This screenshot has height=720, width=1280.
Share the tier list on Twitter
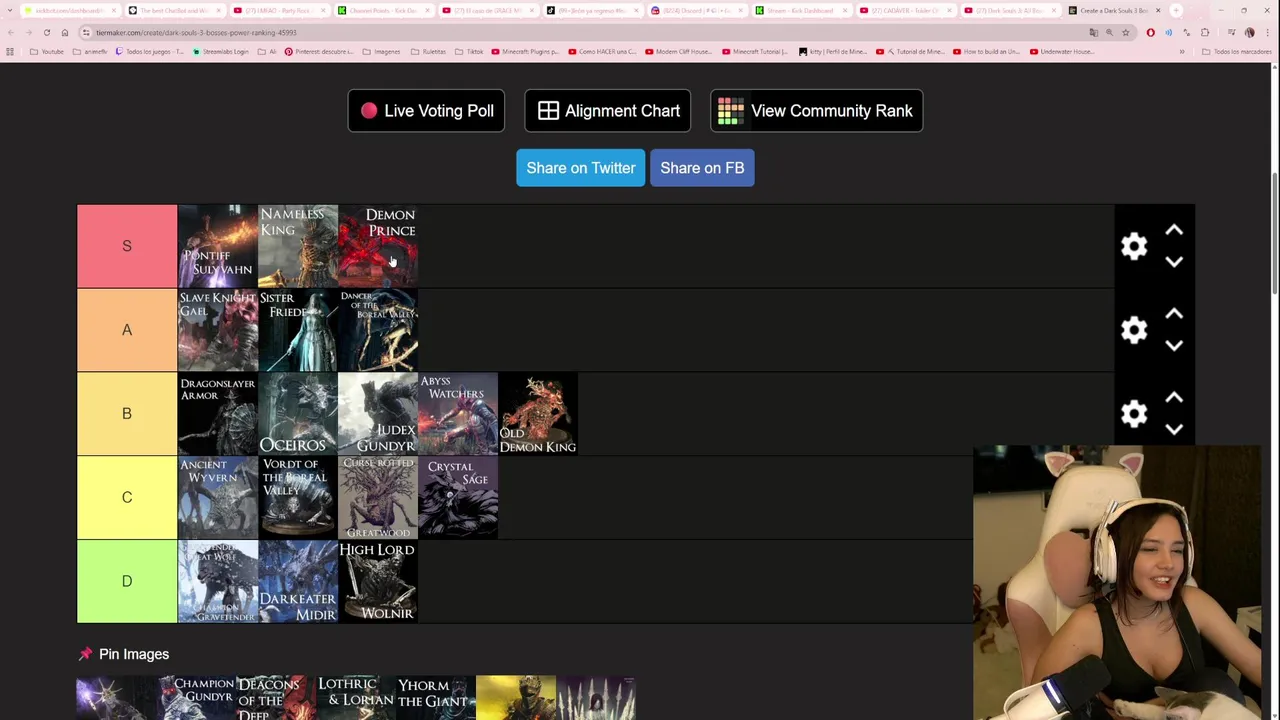point(580,168)
